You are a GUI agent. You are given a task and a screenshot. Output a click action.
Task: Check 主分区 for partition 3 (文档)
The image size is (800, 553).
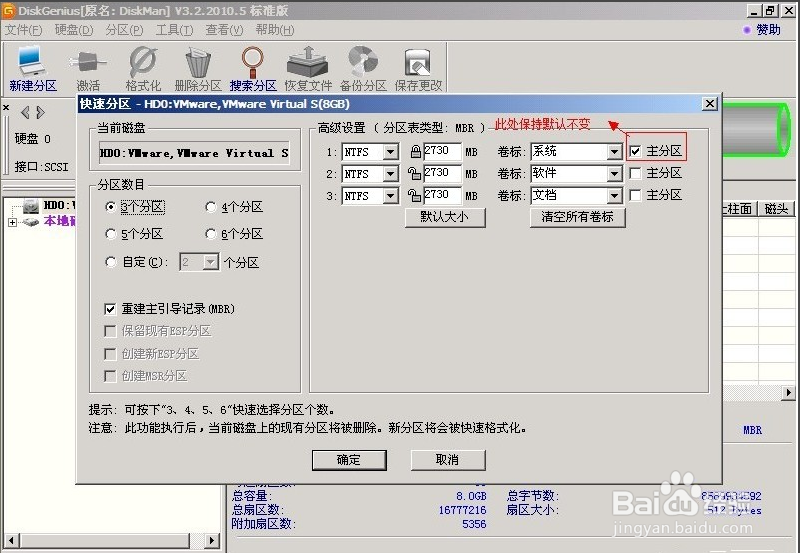click(x=635, y=195)
